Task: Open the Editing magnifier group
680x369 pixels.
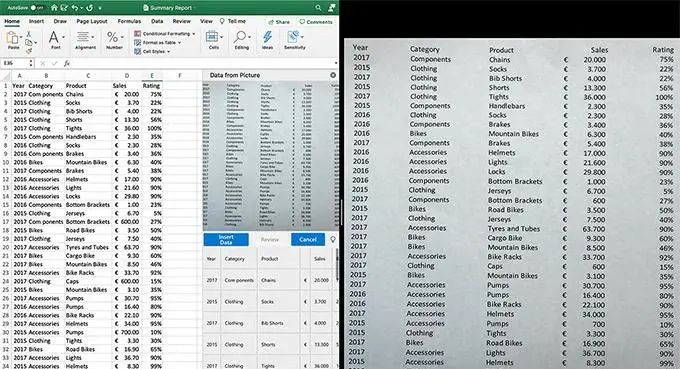Action: (x=242, y=40)
